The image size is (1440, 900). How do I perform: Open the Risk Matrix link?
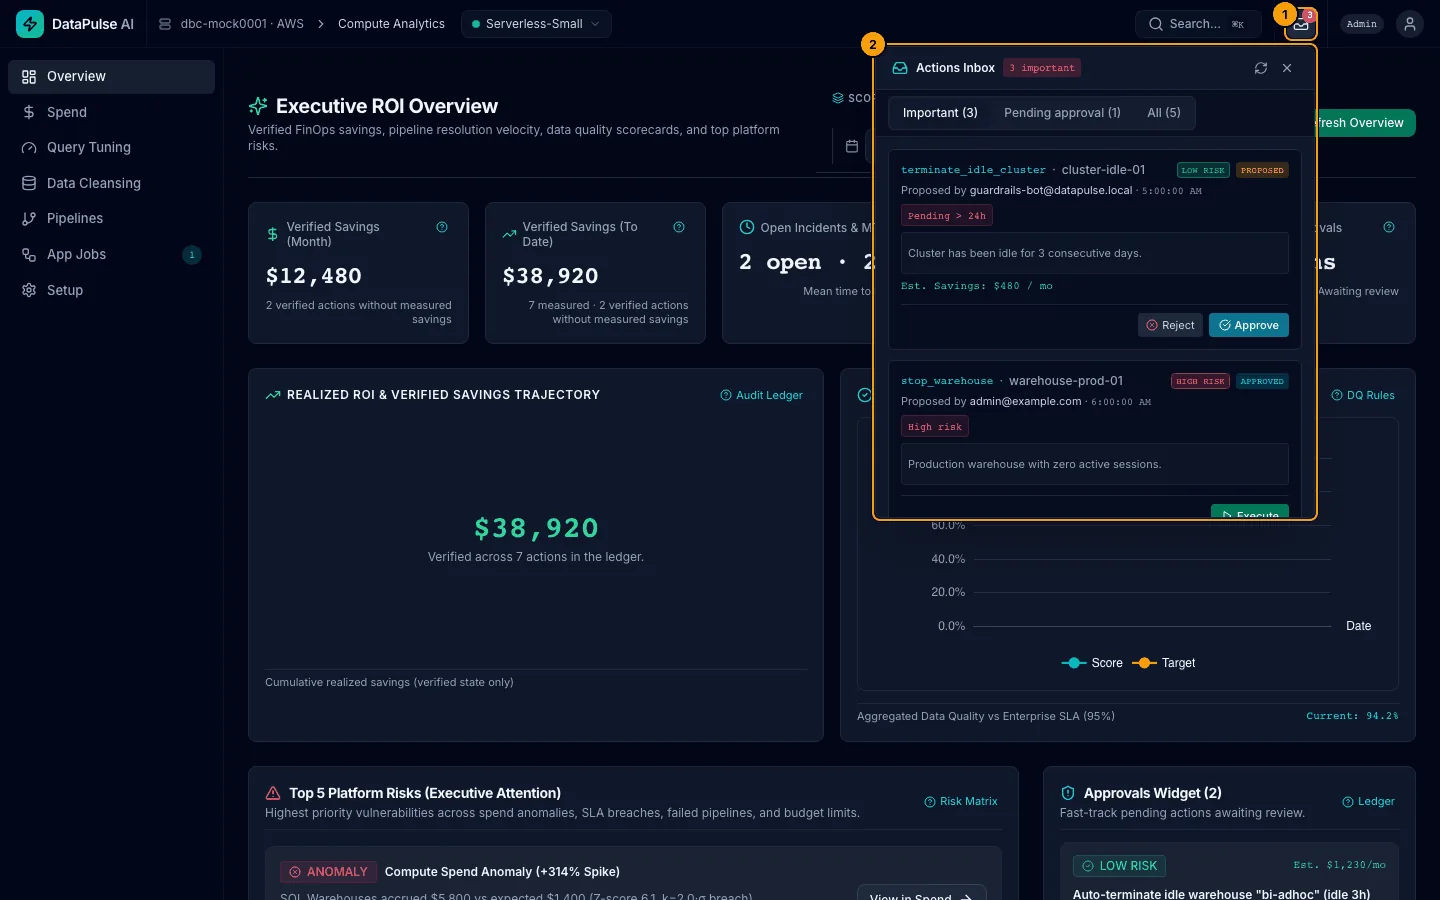pyautogui.click(x=961, y=801)
